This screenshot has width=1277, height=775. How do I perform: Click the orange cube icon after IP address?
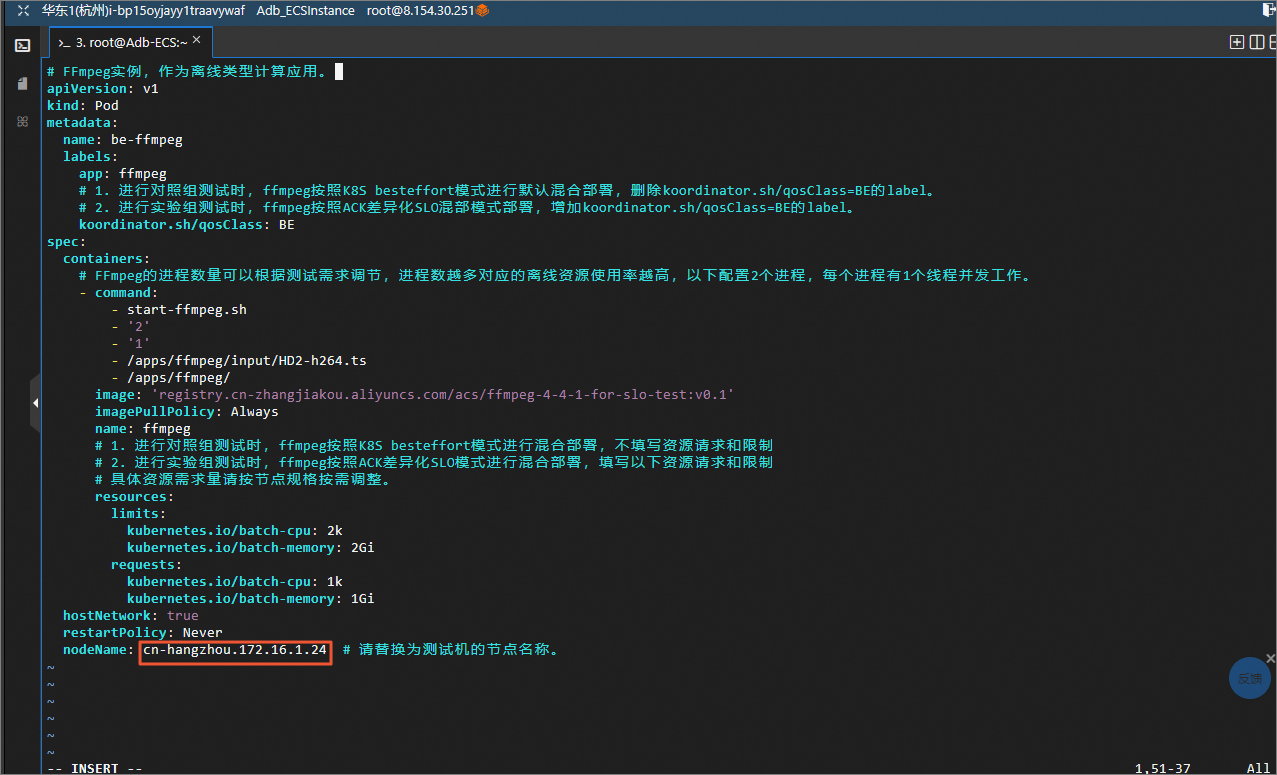tap(483, 11)
